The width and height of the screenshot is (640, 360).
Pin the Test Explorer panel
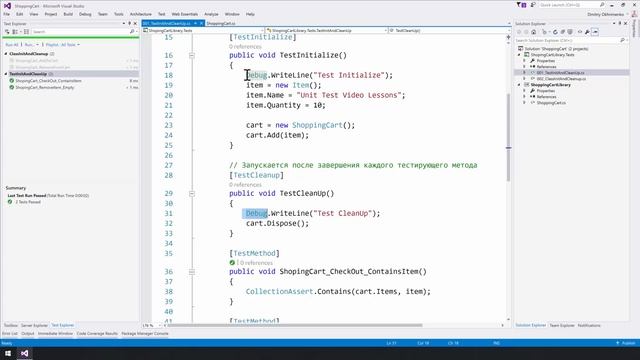[129, 24]
